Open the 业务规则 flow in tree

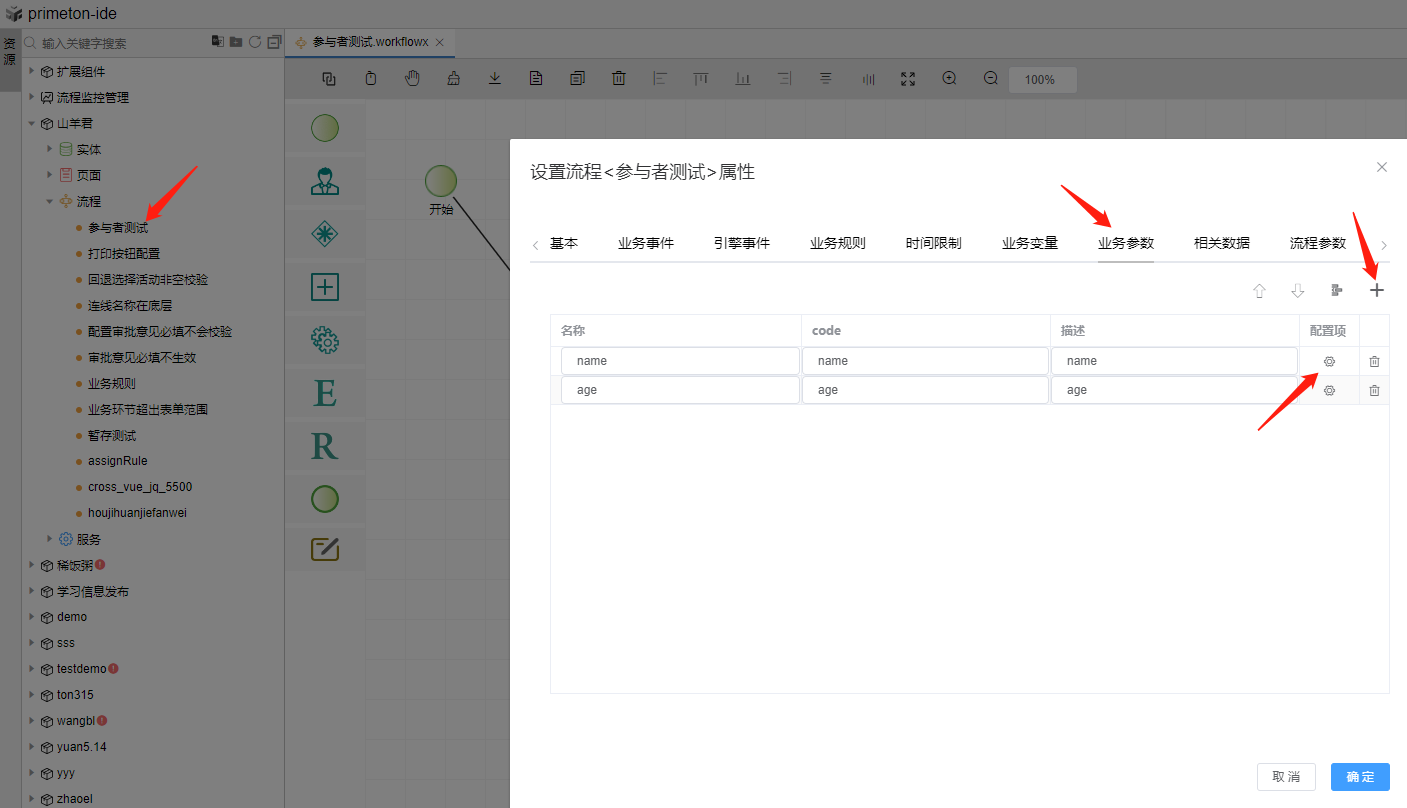112,383
